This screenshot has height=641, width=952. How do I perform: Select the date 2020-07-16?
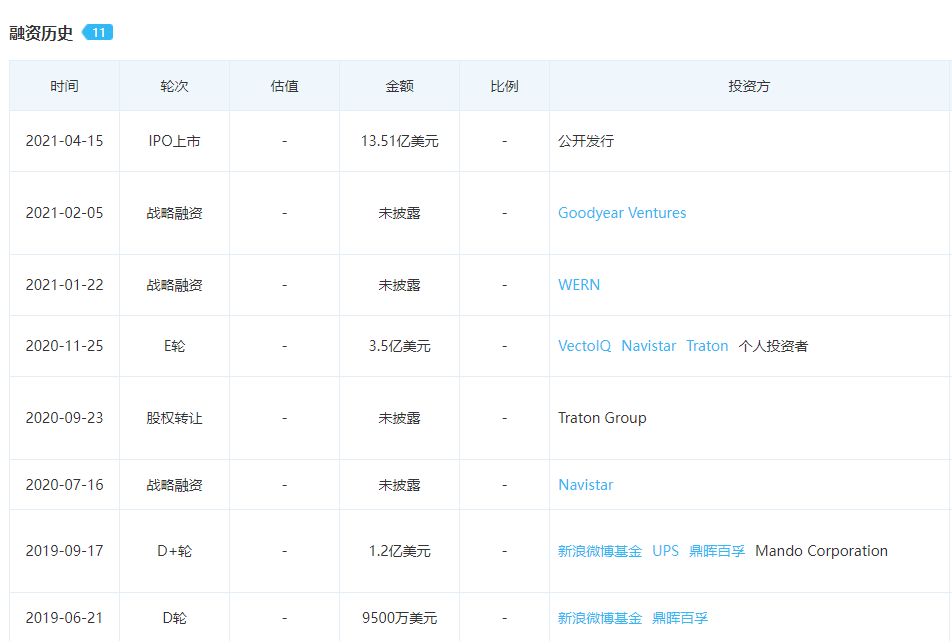click(64, 485)
